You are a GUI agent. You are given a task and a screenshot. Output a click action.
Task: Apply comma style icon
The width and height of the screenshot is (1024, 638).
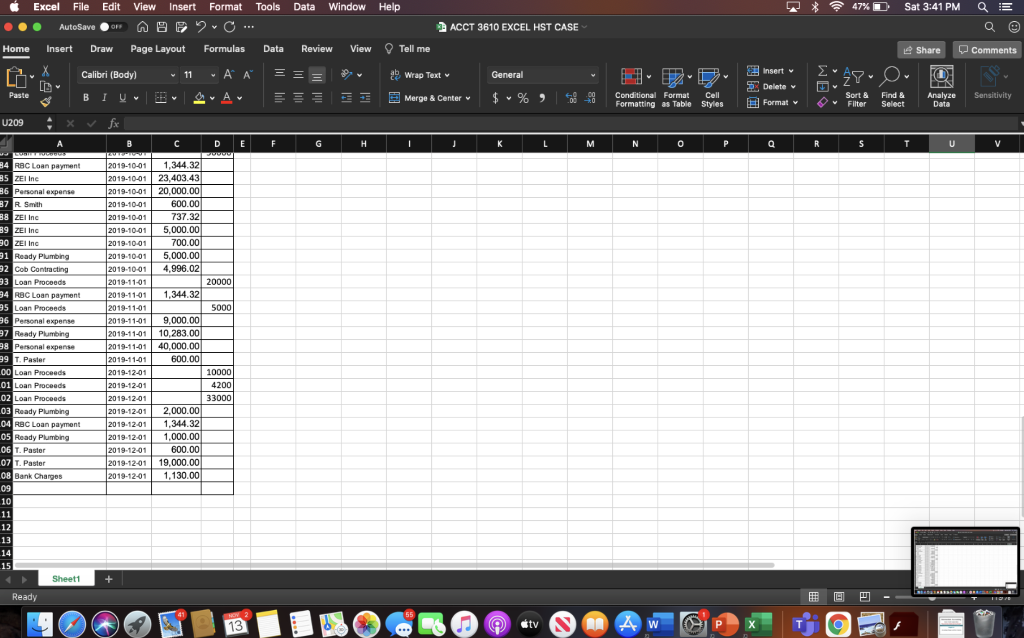(542, 98)
